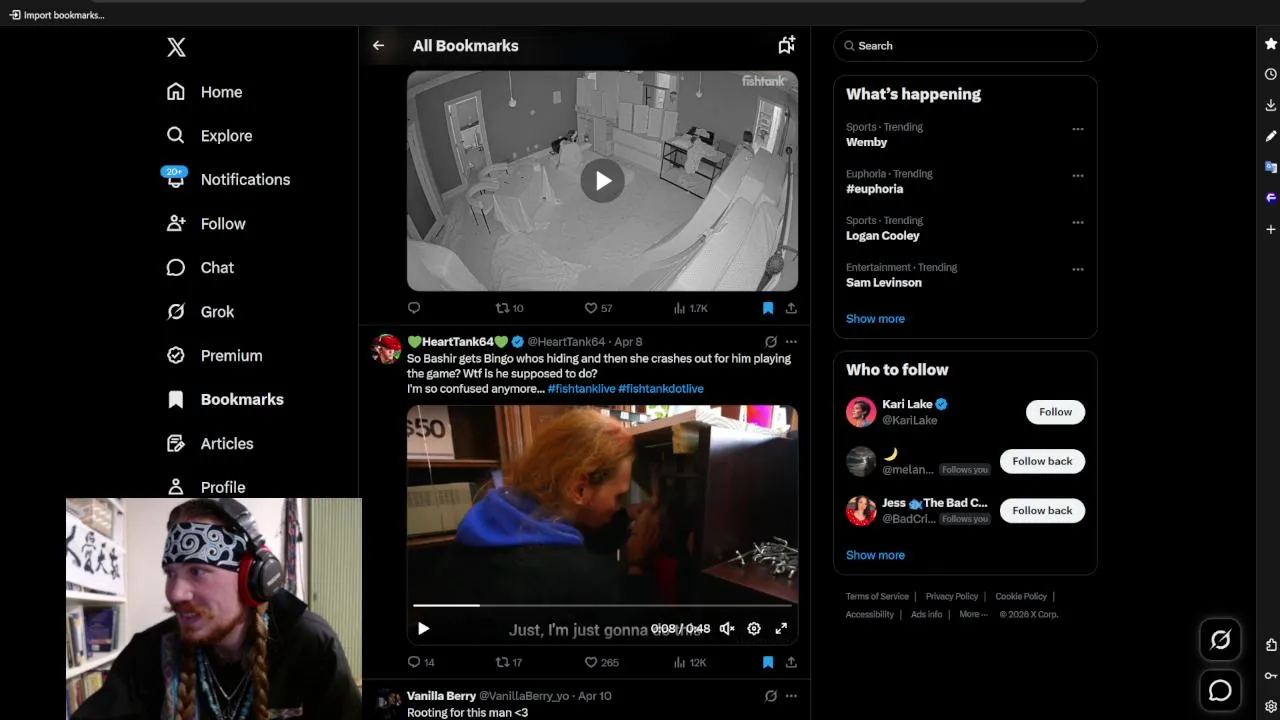1280x720 pixels.
Task: Click the add bookmark folder icon
Action: click(x=787, y=45)
